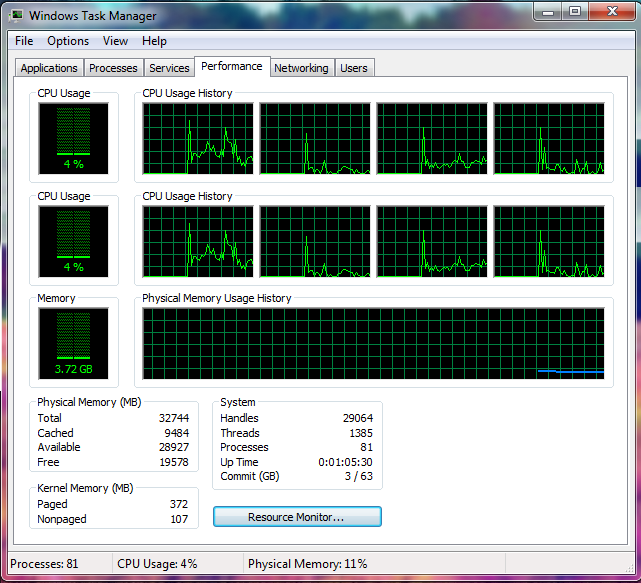641x583 pixels.
Task: Minimize the Windows Task Manager window
Action: (x=548, y=12)
